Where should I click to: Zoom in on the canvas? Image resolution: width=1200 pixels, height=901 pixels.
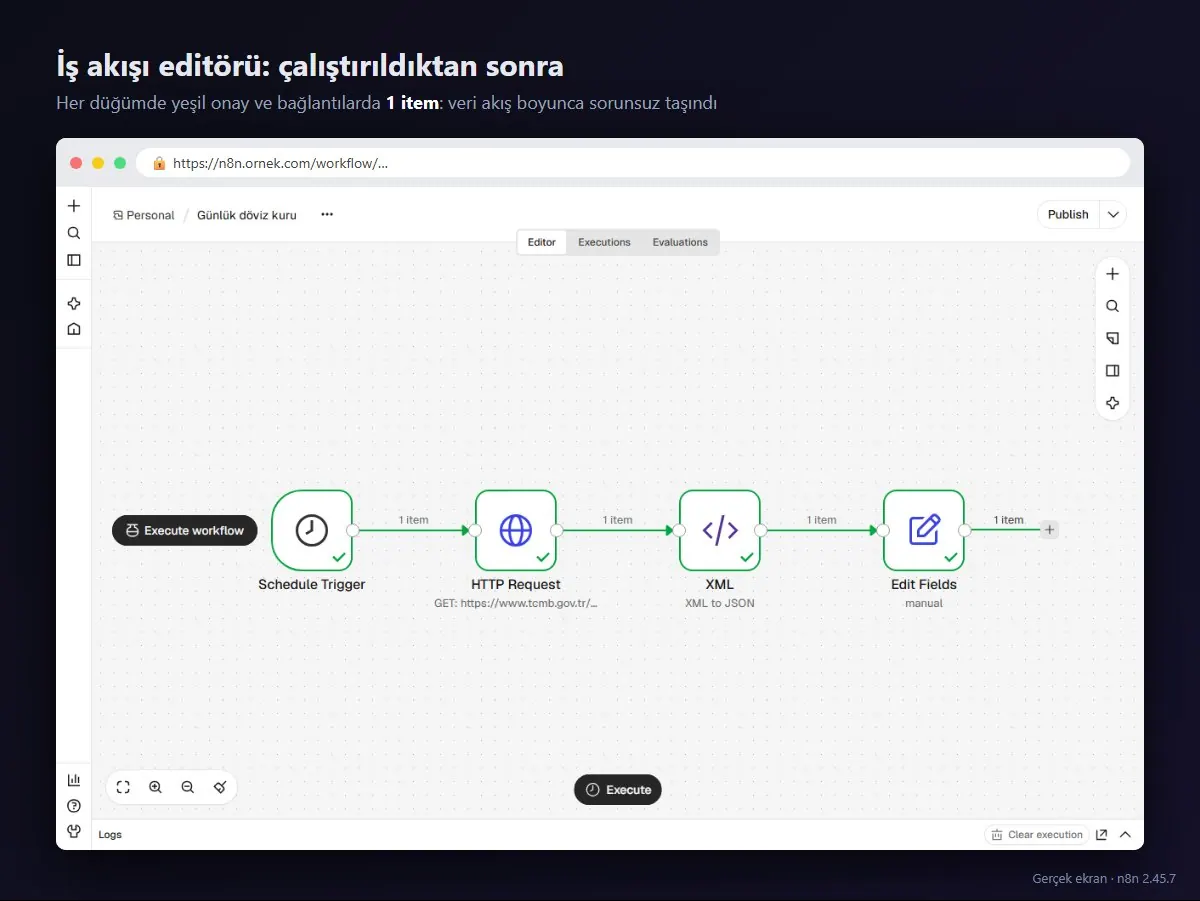(155, 787)
